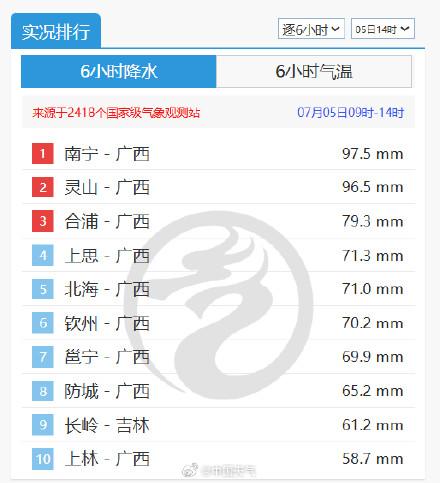Select the 防城 - 广西 station name
The height and width of the screenshot is (483, 440).
click(x=107, y=391)
